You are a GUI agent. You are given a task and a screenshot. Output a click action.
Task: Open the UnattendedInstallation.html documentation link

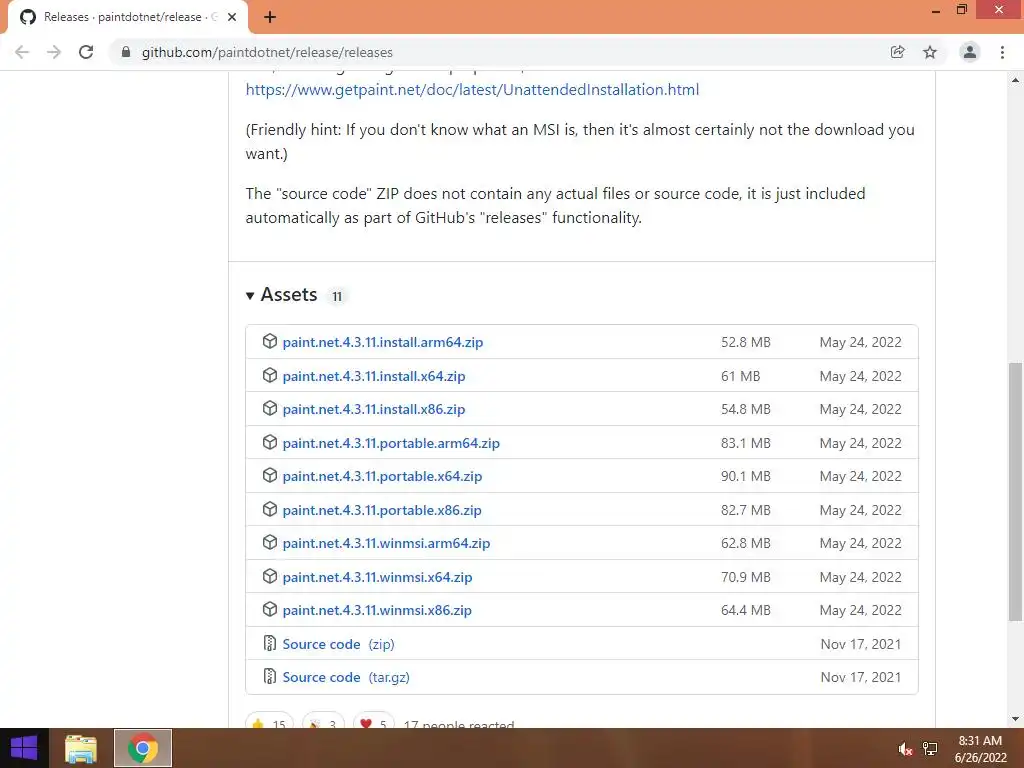pyautogui.click(x=472, y=89)
